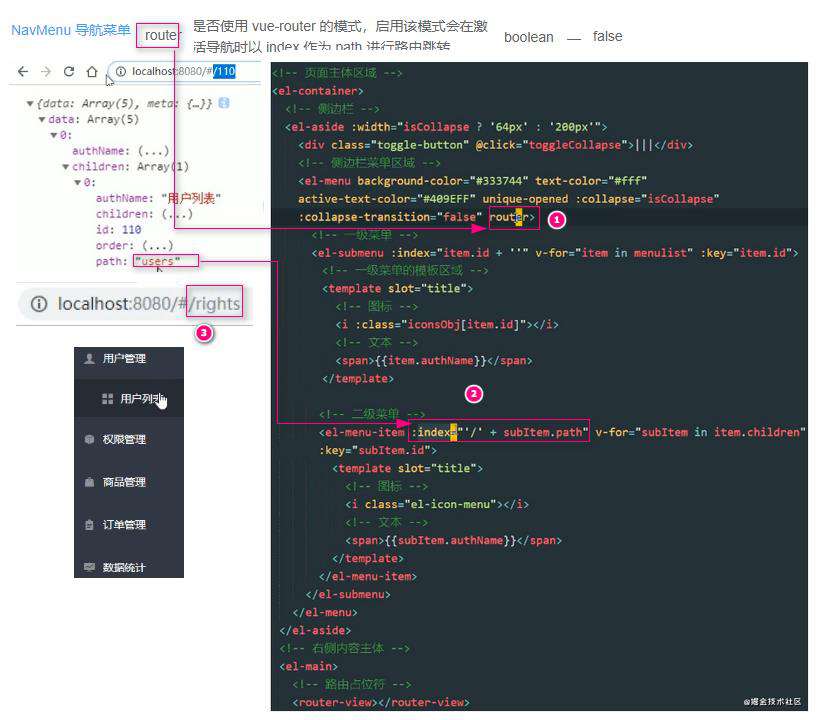Screen dimensions: 817x720
Task: Expand nested children: (...) getter
Action: [x=177, y=214]
